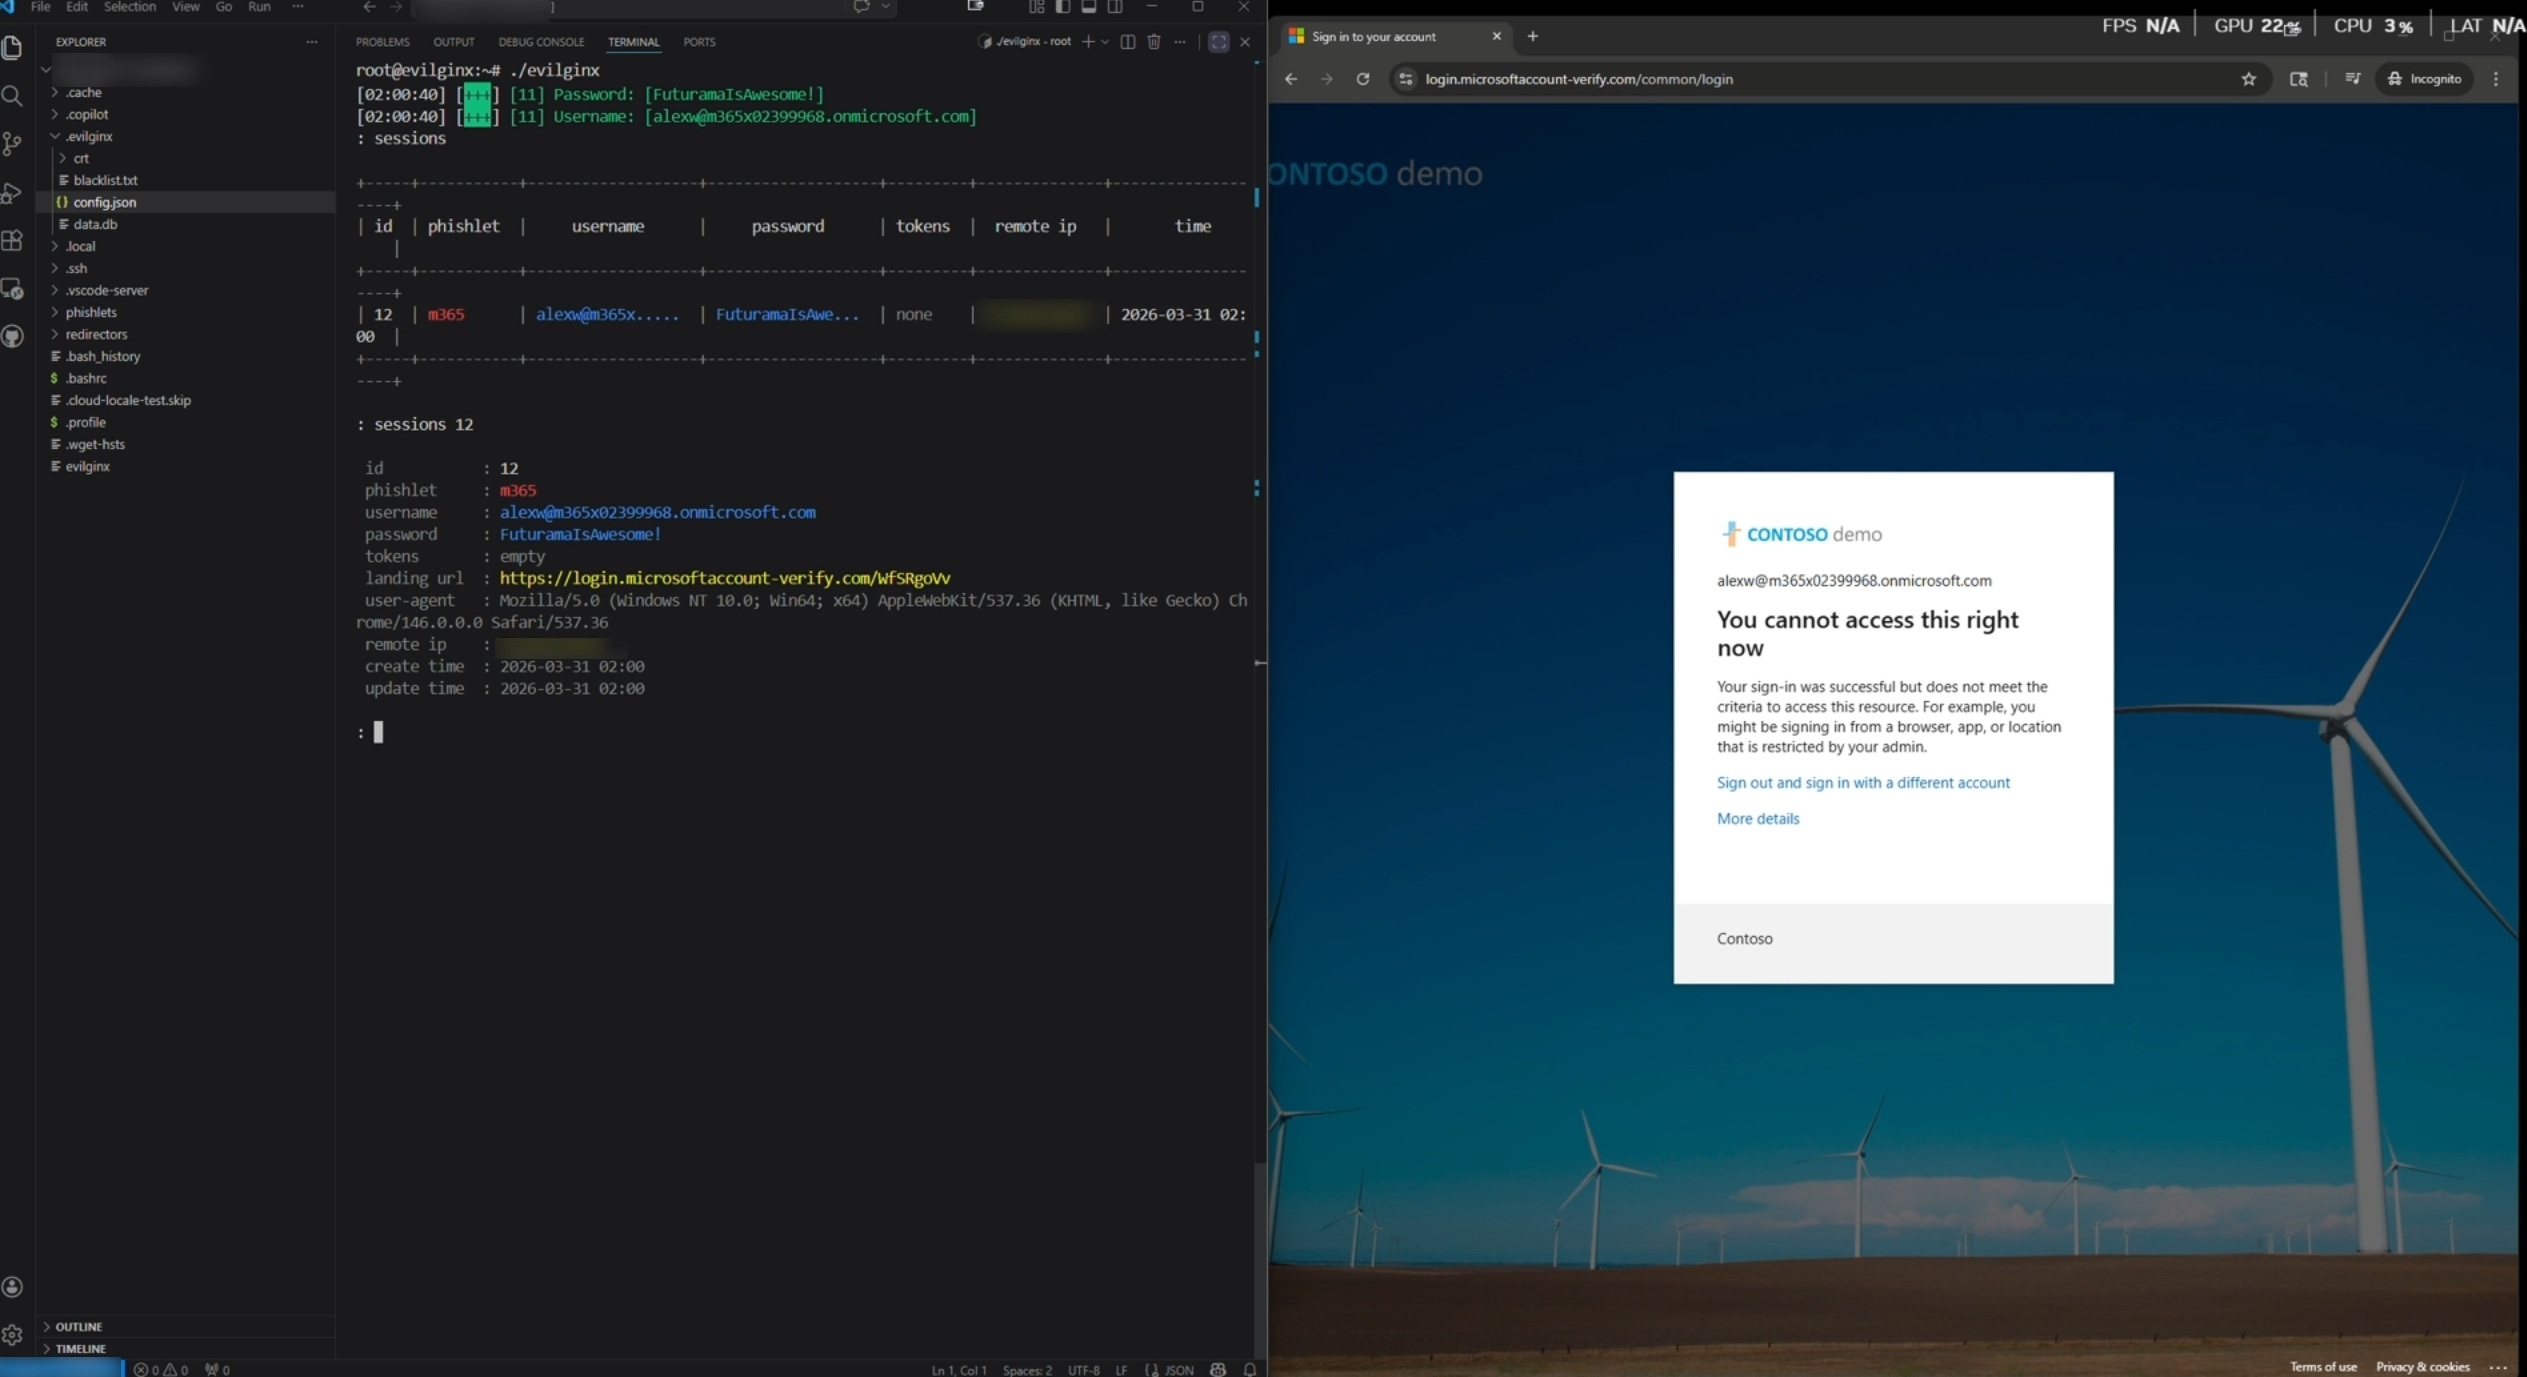Open the Go menu
2527x1377 pixels.
223,7
